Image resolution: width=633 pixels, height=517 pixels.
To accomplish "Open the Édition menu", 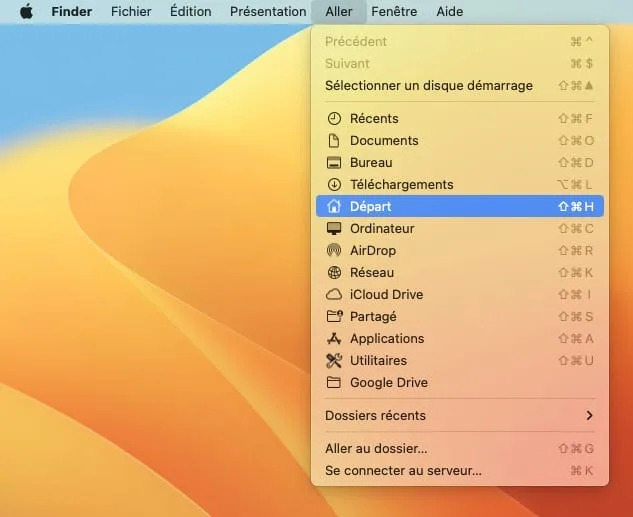I will coord(191,12).
